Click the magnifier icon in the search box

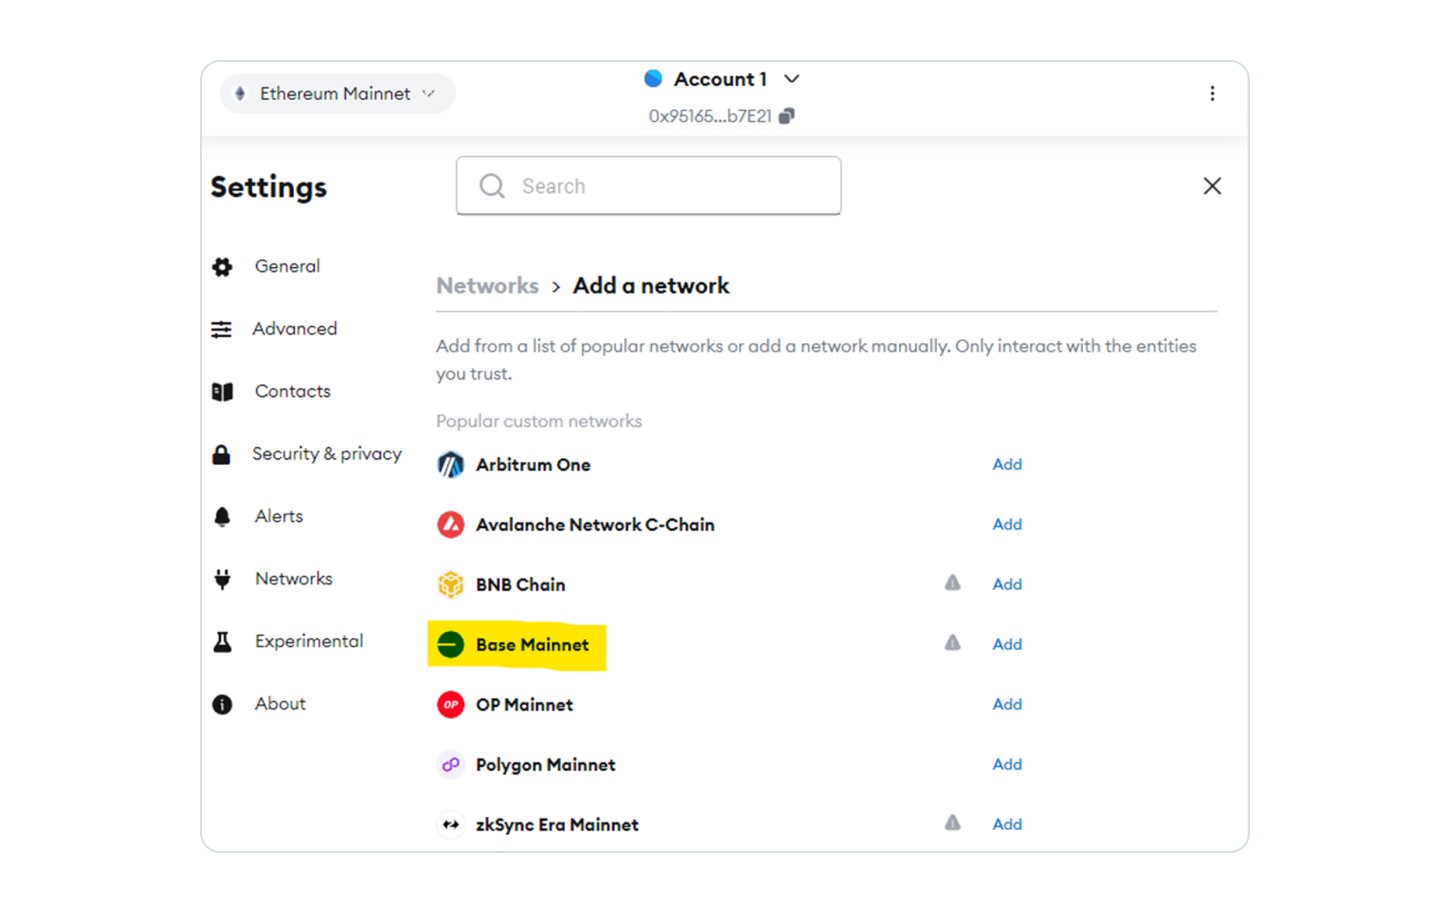(x=492, y=186)
